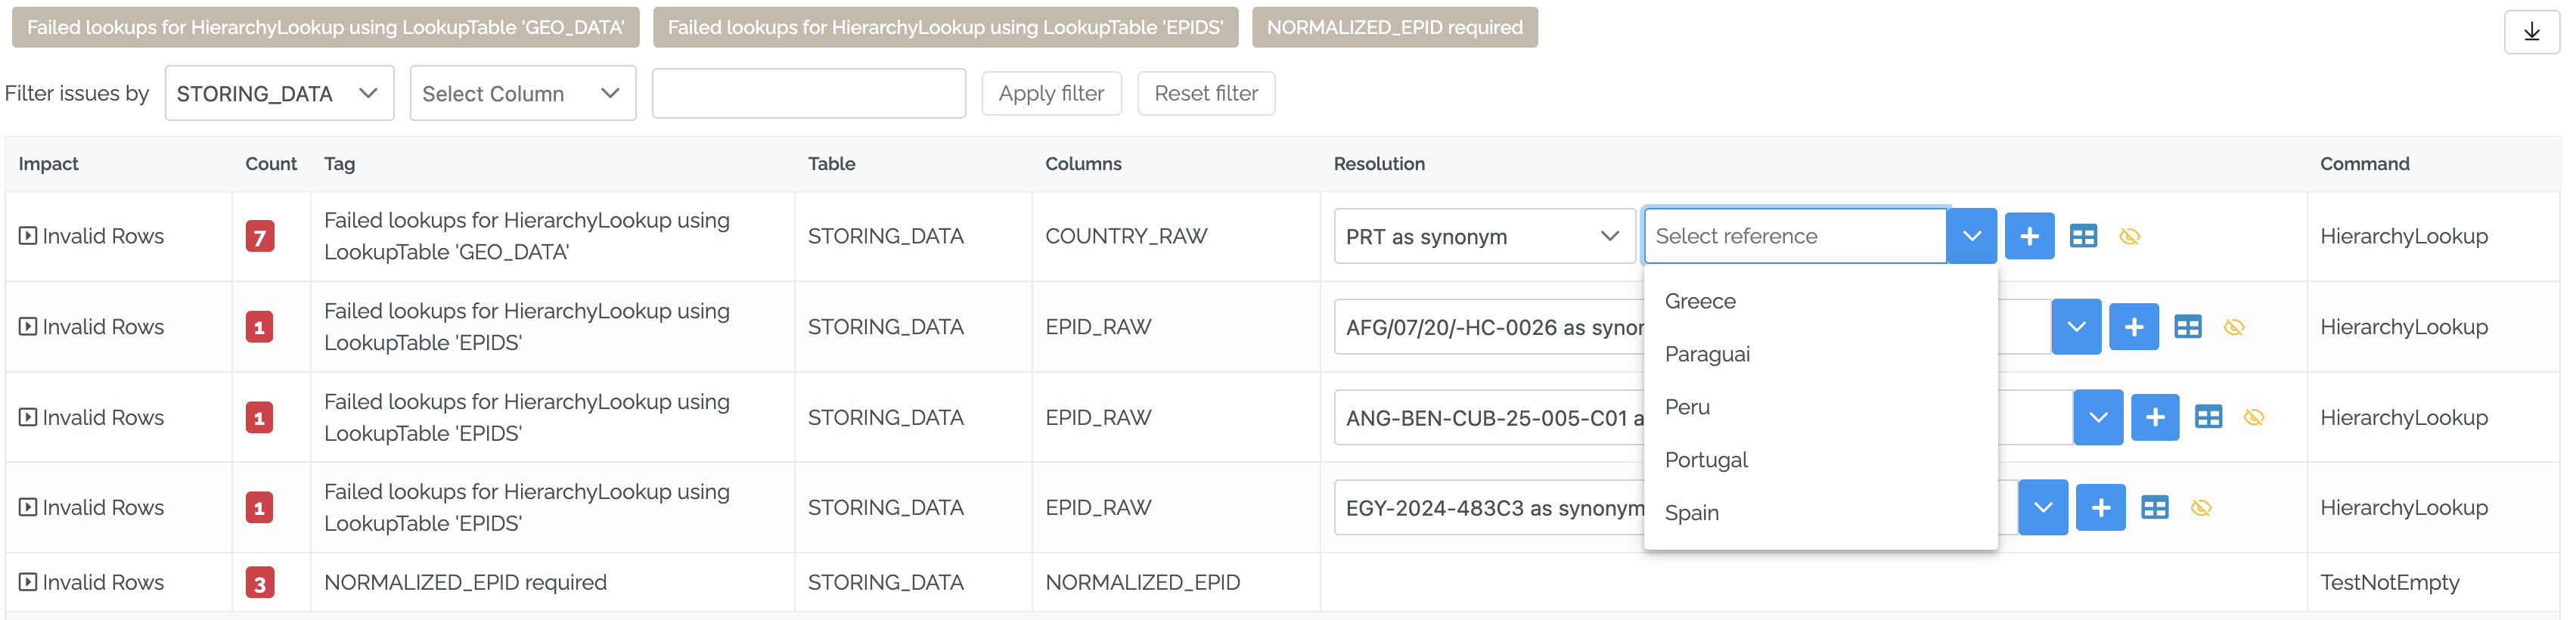Collapse the Select reference dropdown arrow
This screenshot has width=2576, height=620.
[1971, 236]
